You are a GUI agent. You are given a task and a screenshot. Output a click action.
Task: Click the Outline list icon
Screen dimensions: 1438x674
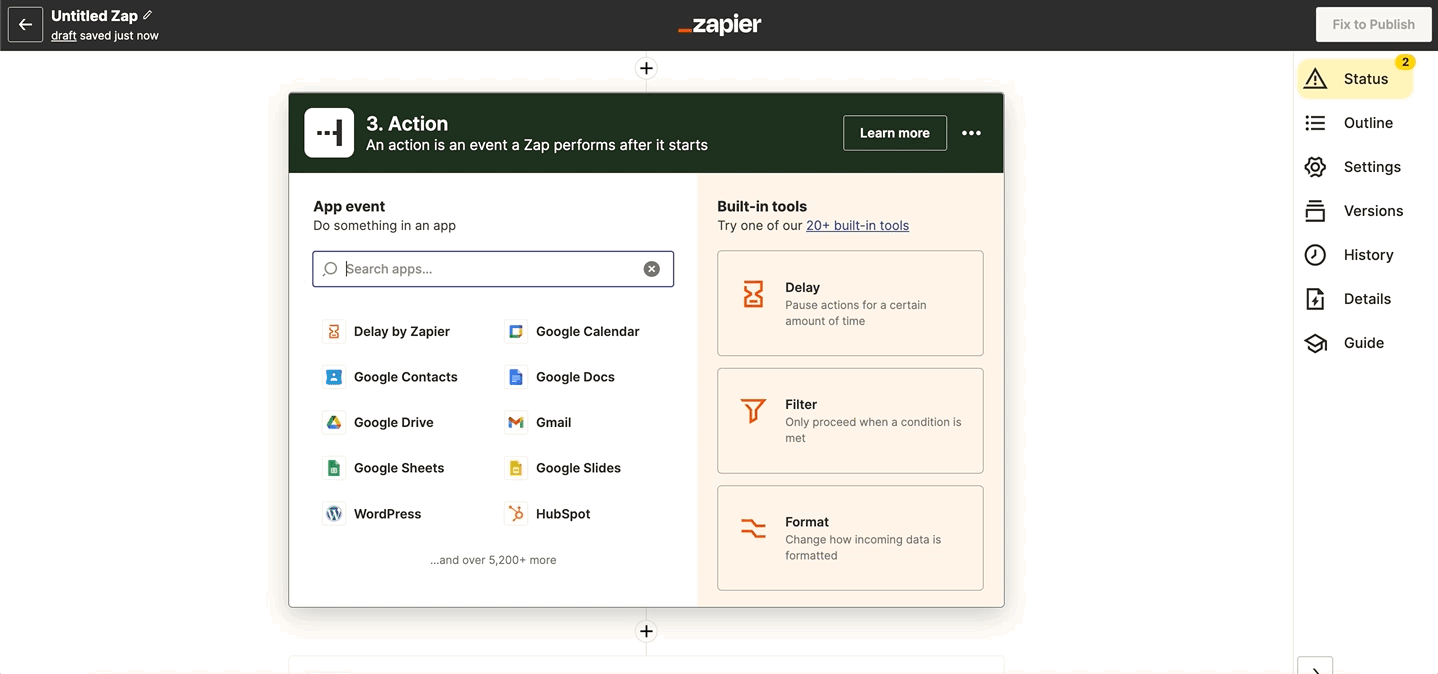(x=1315, y=123)
